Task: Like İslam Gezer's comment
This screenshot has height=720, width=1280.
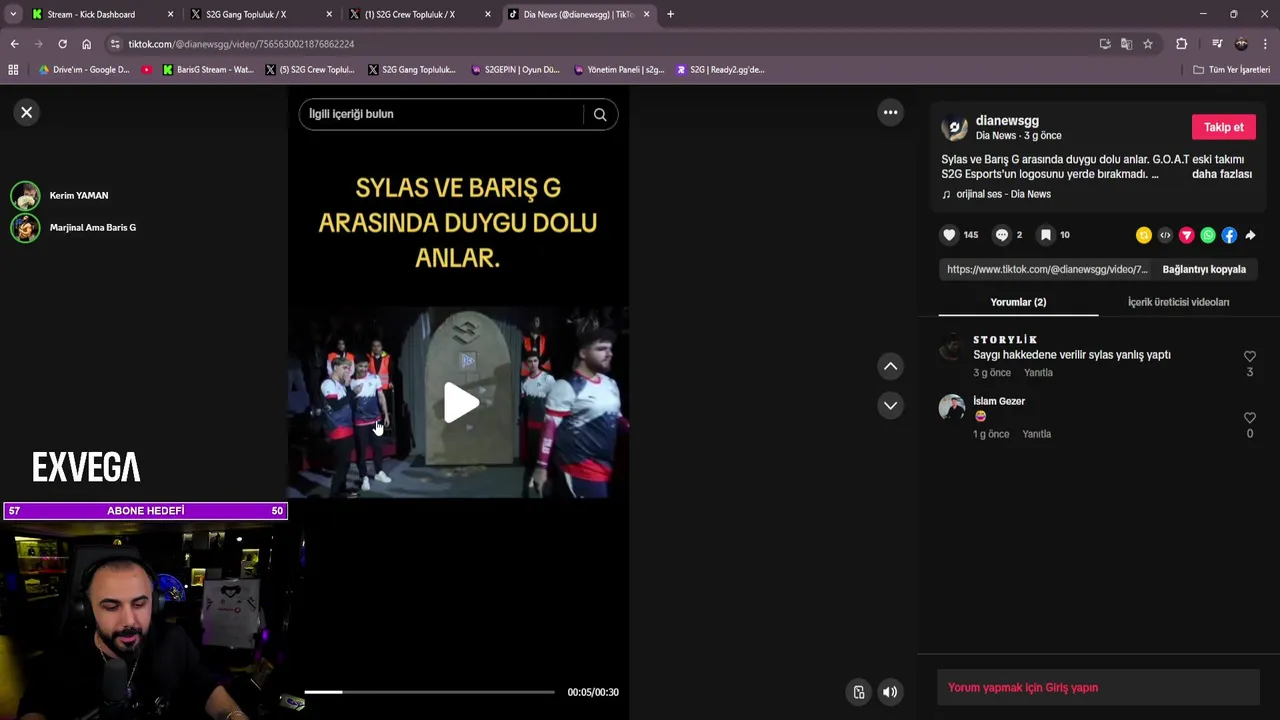Action: [x=1249, y=418]
